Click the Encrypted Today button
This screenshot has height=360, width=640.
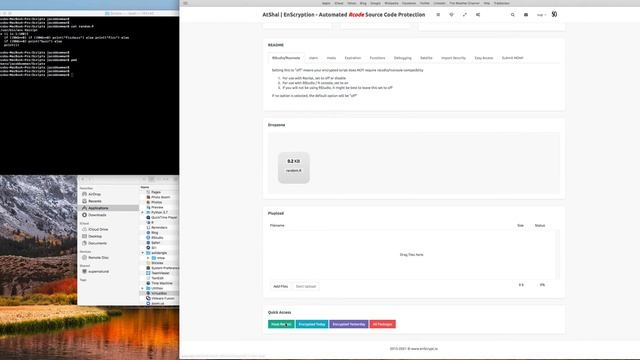pos(312,324)
